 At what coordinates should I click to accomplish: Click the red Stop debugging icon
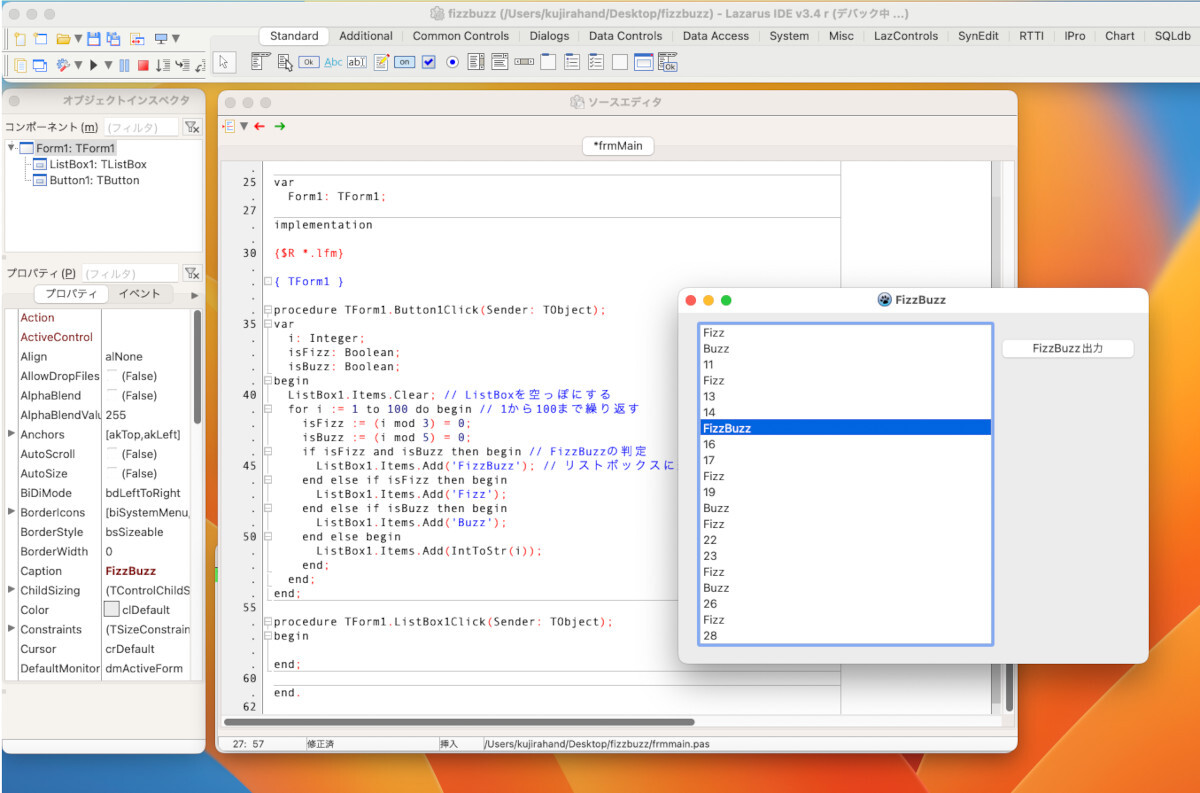143,65
